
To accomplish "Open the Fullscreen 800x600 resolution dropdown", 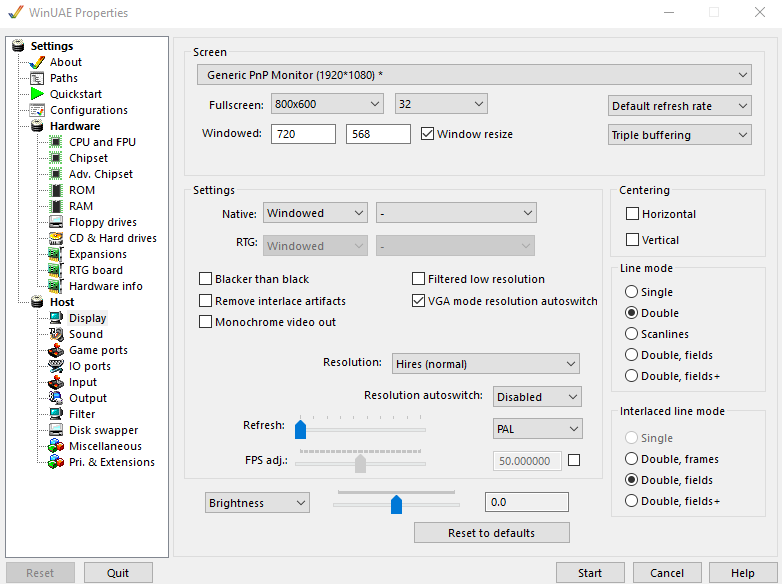I will click(x=327, y=104).
